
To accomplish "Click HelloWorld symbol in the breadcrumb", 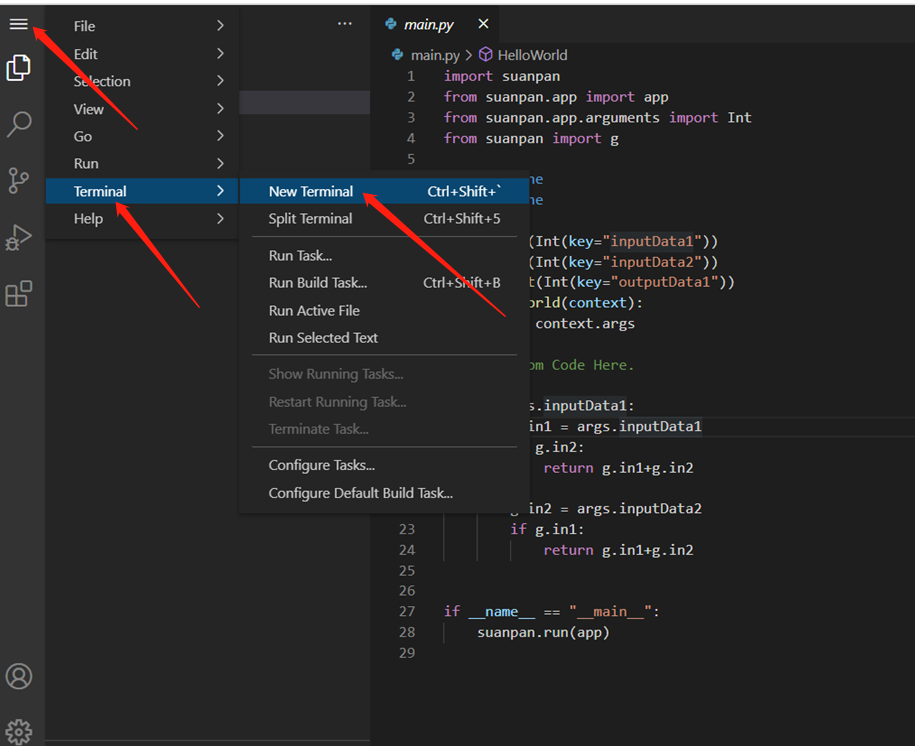I will [x=531, y=55].
